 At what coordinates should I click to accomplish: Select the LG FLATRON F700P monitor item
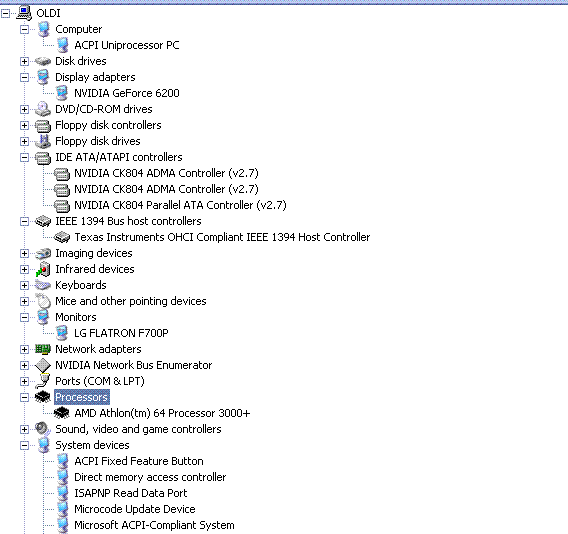[121, 333]
